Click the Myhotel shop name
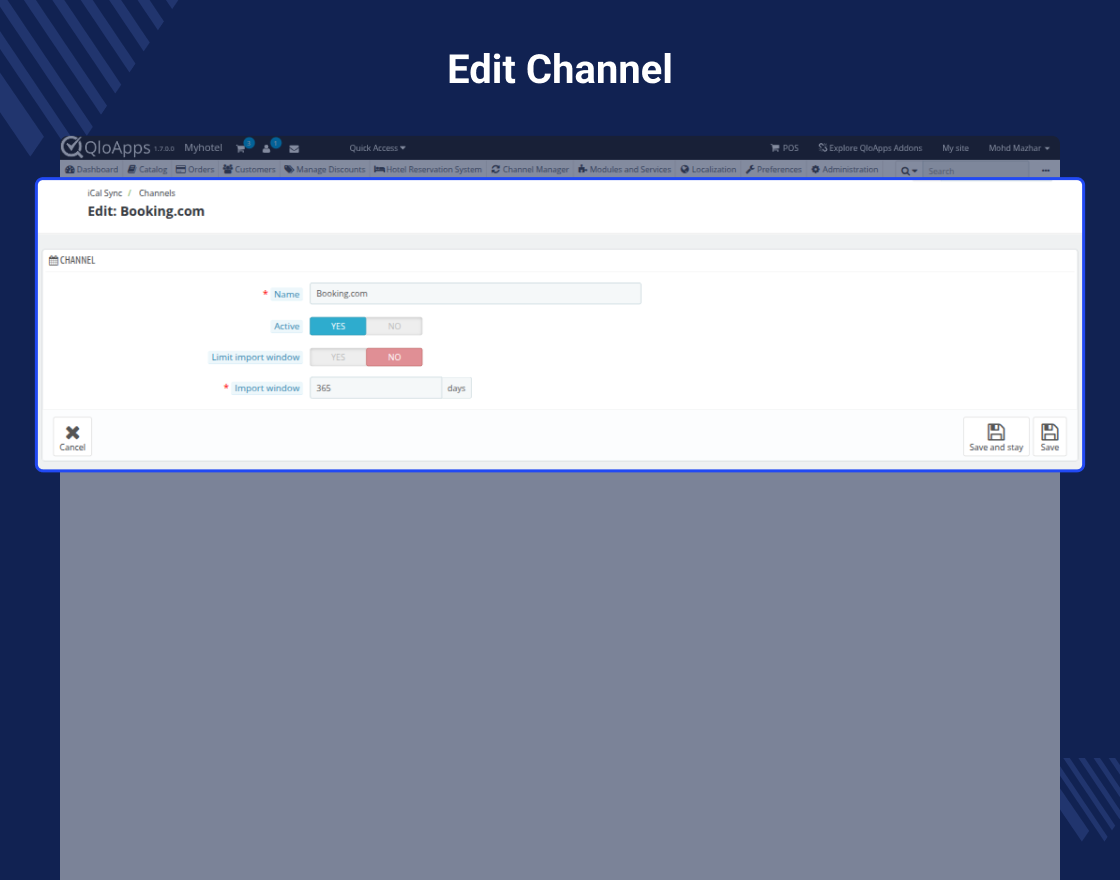 [x=203, y=148]
